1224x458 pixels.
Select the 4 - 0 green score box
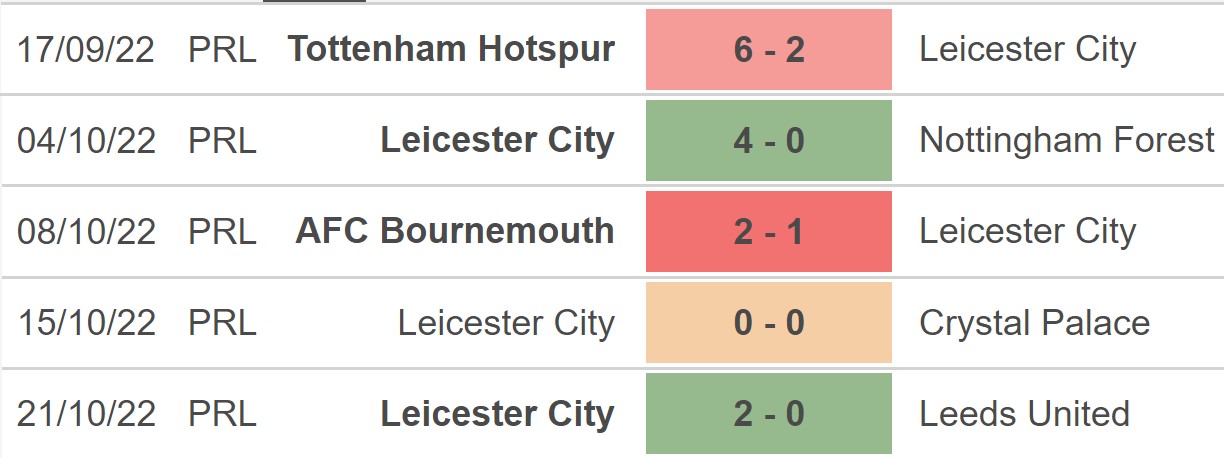tap(769, 140)
